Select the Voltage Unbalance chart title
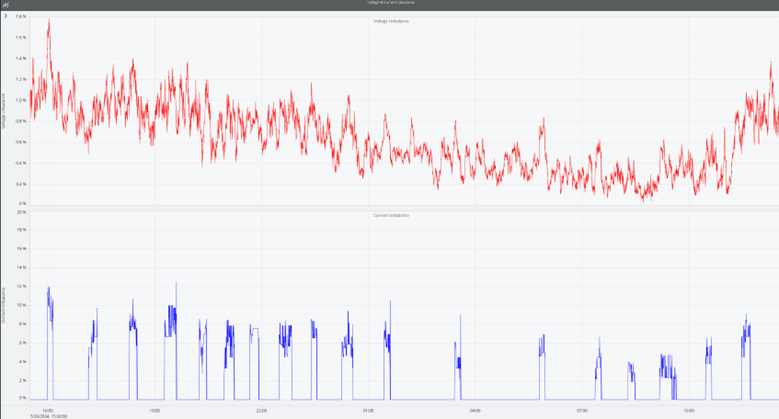The width and height of the screenshot is (779, 419). 391,21
